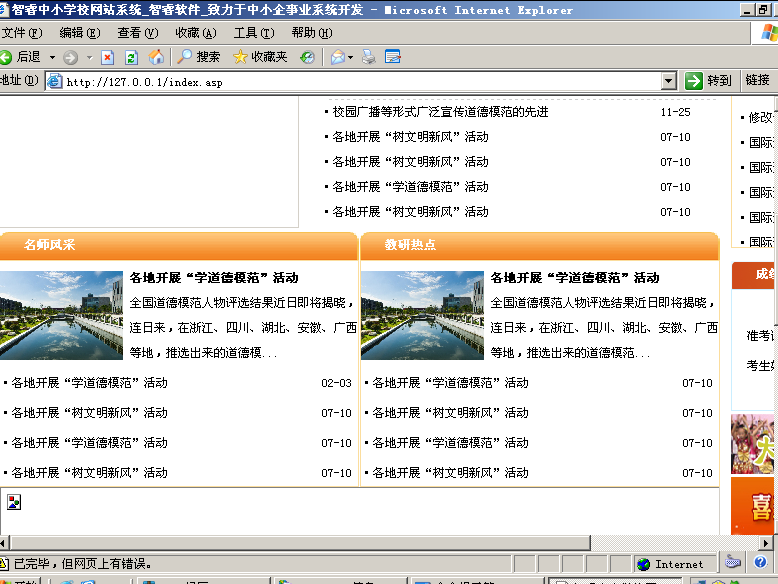Click the festive children banner image
Image resolution: width=778 pixels, height=584 pixels.
(752, 444)
